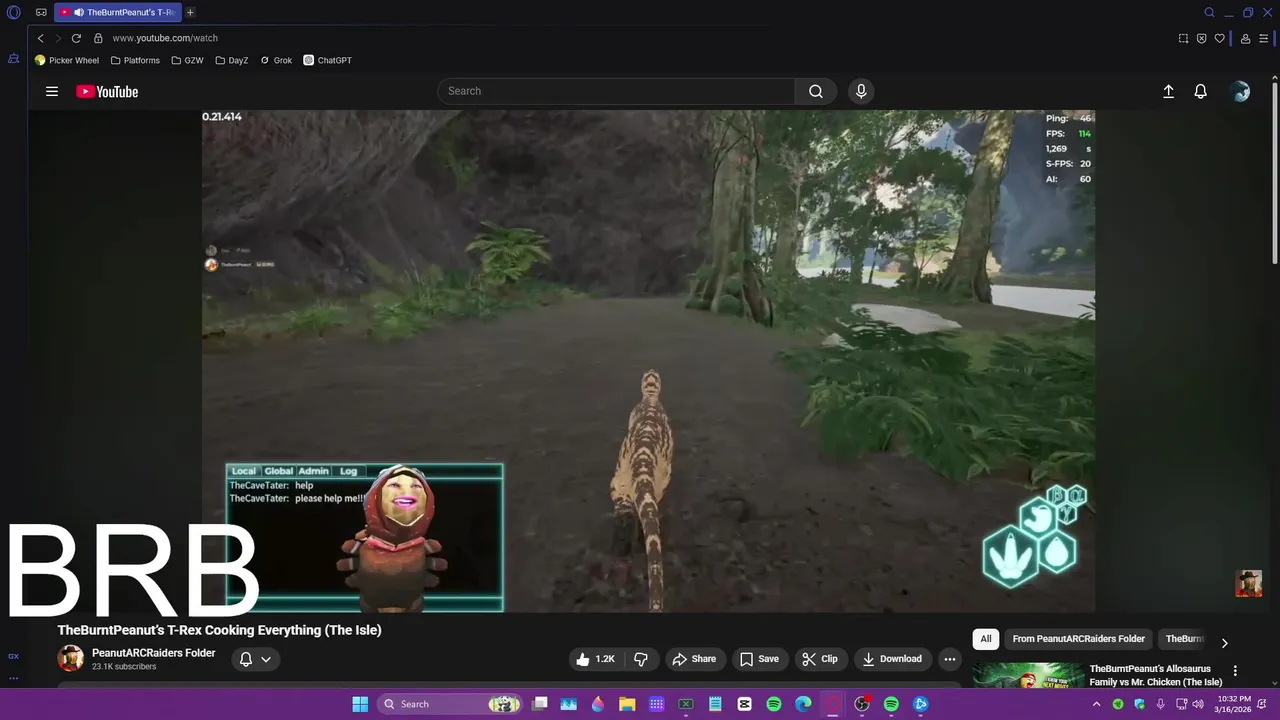Open the GZW bookmark folder

coord(187,60)
